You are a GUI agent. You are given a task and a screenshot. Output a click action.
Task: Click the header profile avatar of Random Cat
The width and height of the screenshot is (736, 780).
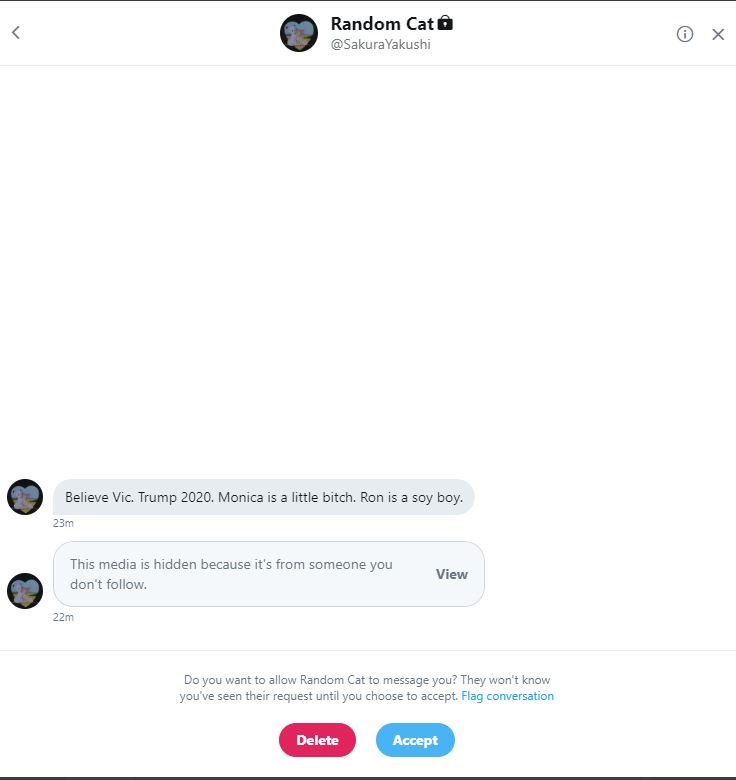(298, 33)
